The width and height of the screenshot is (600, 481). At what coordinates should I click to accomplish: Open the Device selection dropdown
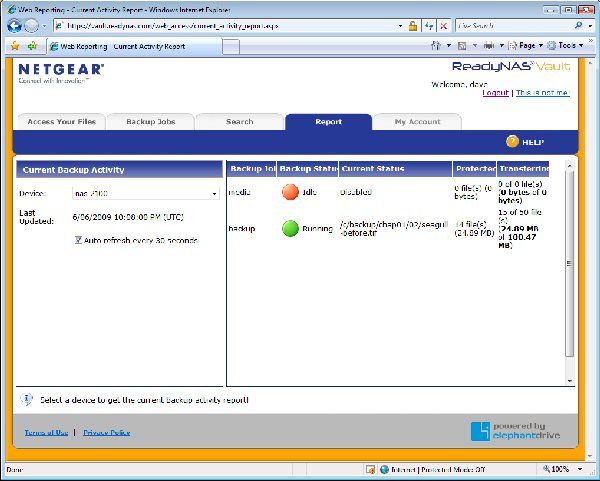(x=146, y=194)
